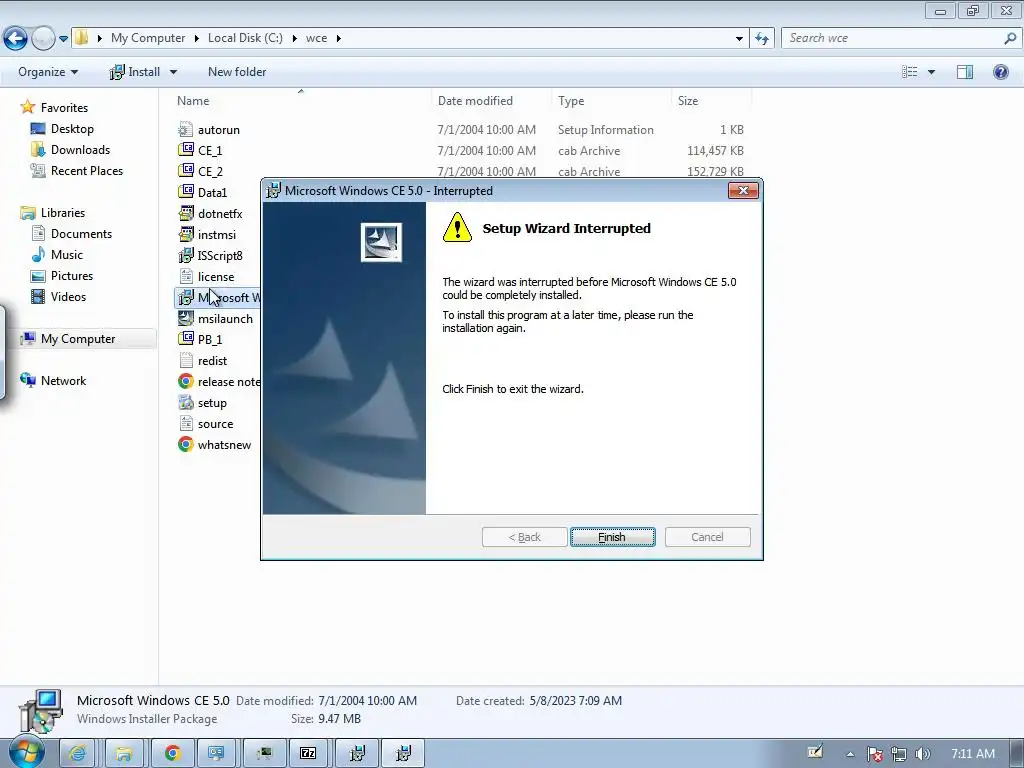
Task: Select the autorun file icon
Action: tap(185, 129)
